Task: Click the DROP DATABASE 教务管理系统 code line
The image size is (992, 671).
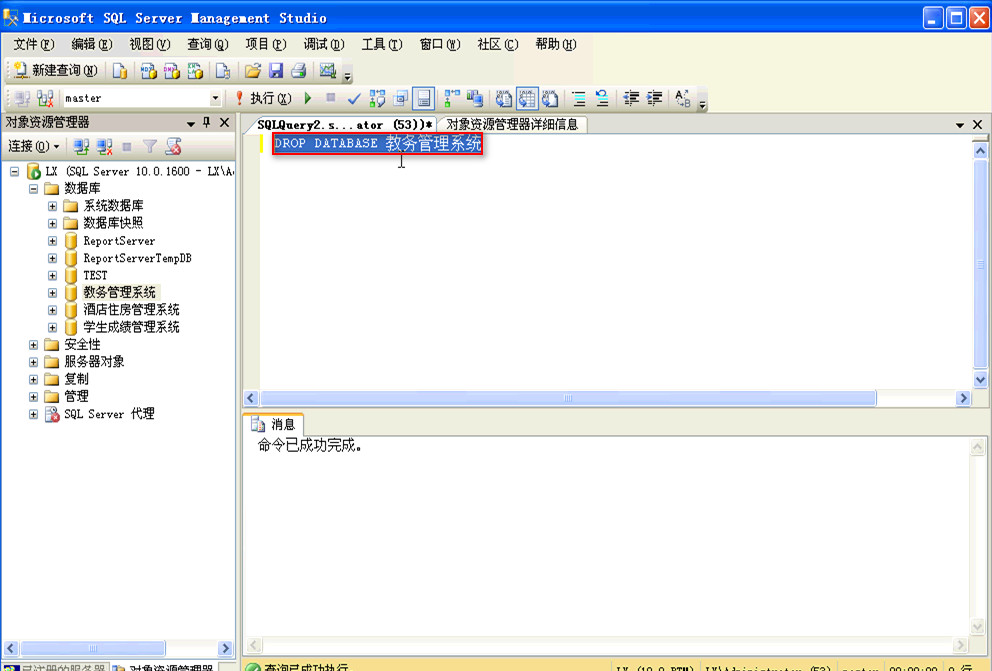Action: (378, 144)
